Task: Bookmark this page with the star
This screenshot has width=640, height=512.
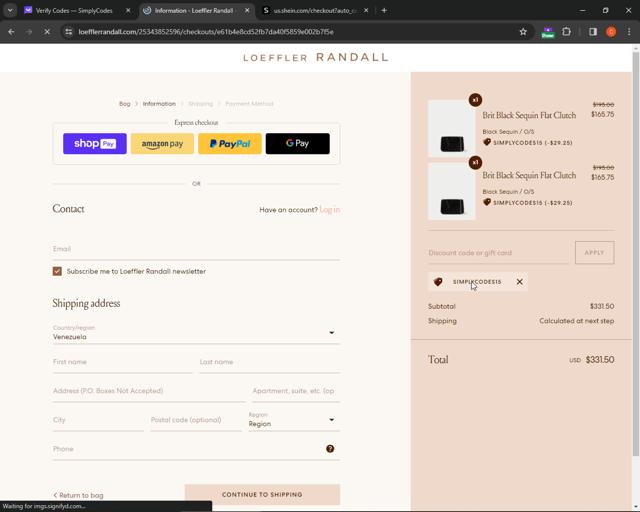Action: click(x=523, y=32)
